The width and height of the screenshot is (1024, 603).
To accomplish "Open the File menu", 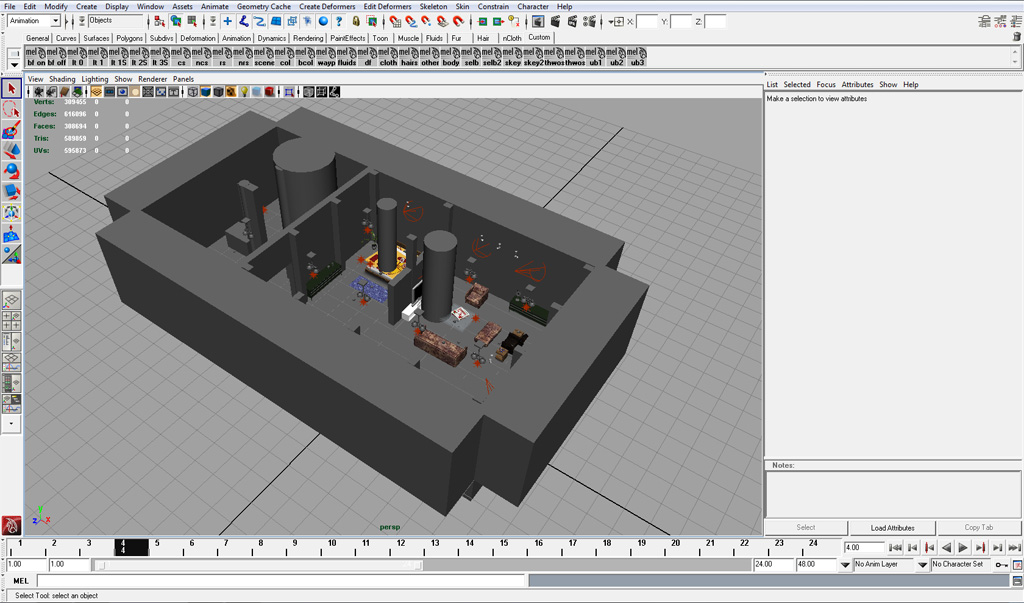I will [x=10, y=7].
